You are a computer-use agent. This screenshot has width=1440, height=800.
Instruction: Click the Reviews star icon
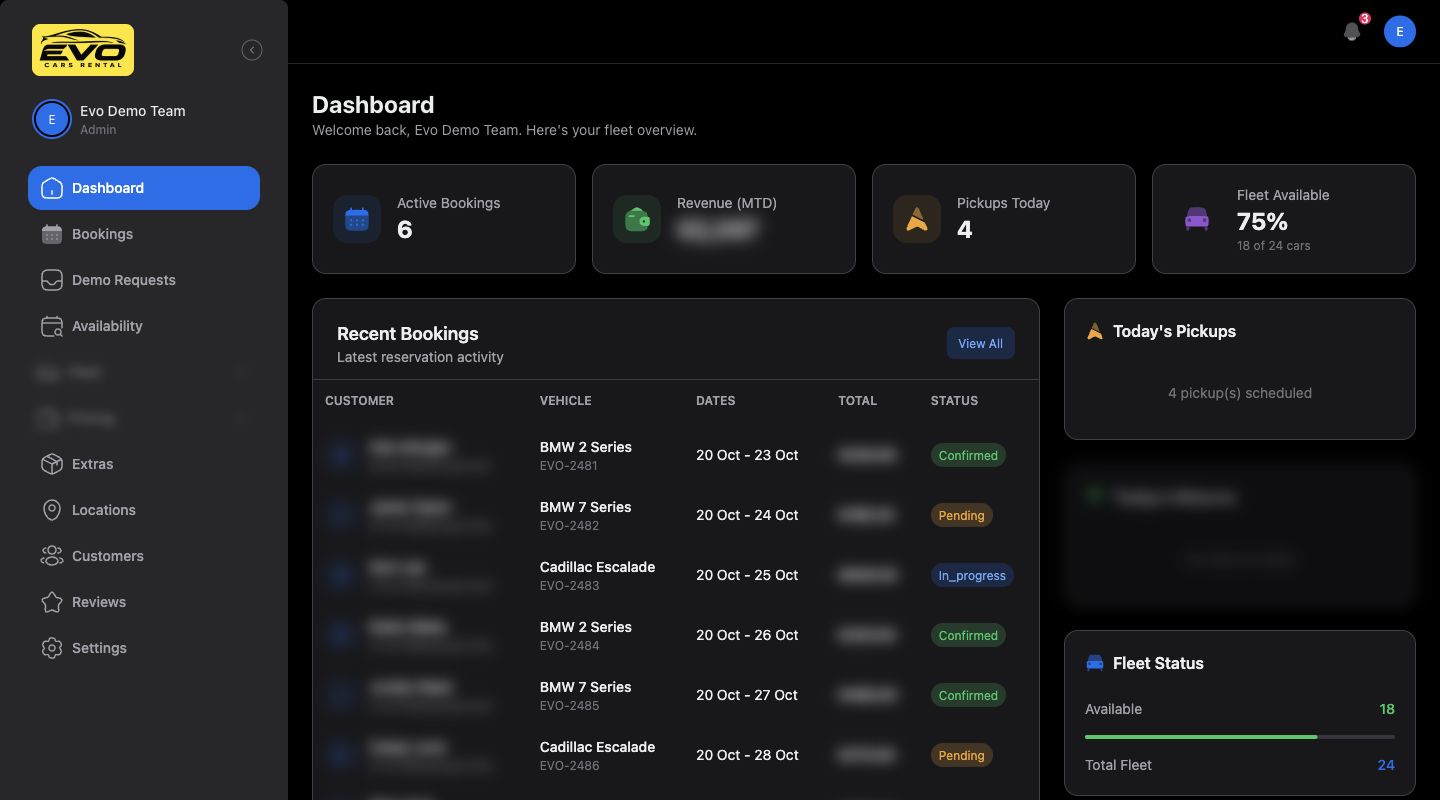point(52,602)
